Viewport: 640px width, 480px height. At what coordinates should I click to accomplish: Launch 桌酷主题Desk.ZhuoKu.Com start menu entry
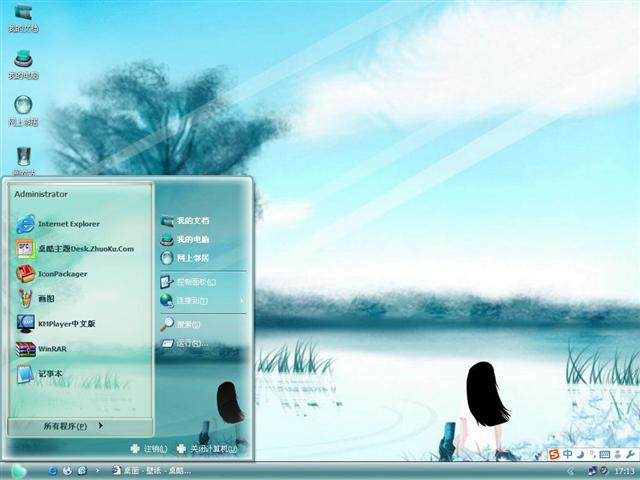pyautogui.click(x=75, y=249)
